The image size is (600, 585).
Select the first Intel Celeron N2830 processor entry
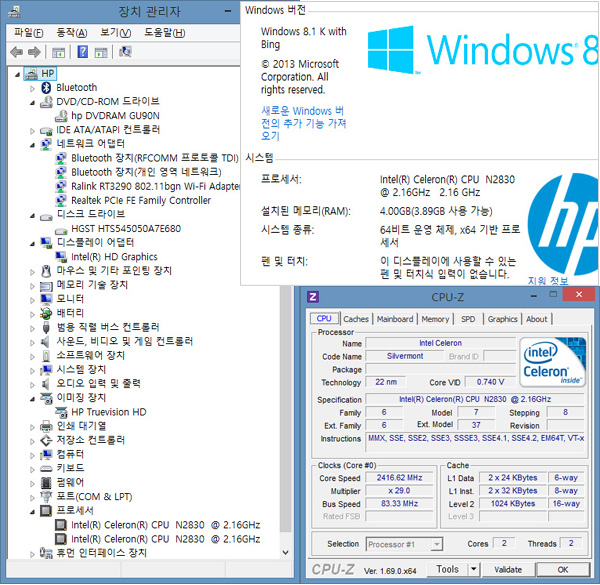165,525
